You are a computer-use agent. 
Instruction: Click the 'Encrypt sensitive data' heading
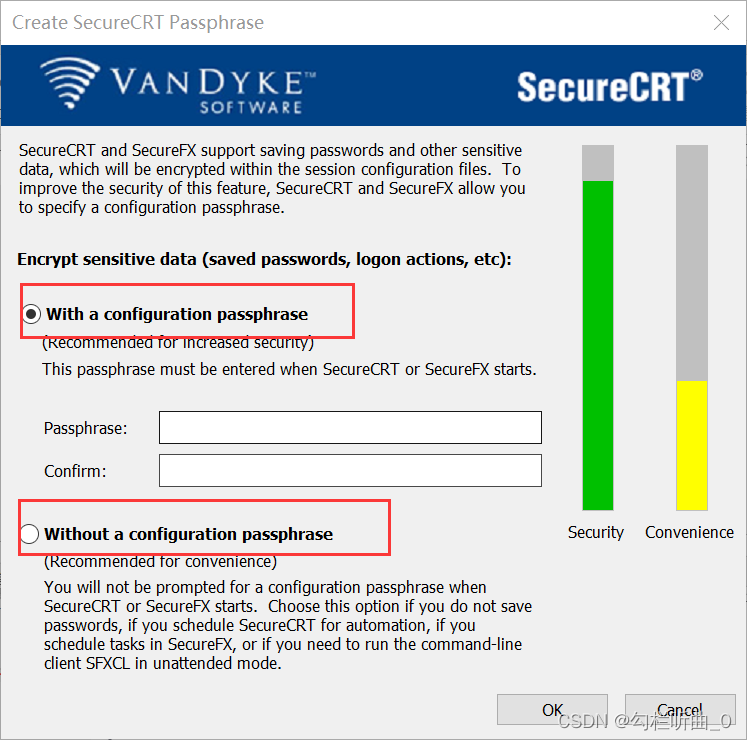point(264,260)
